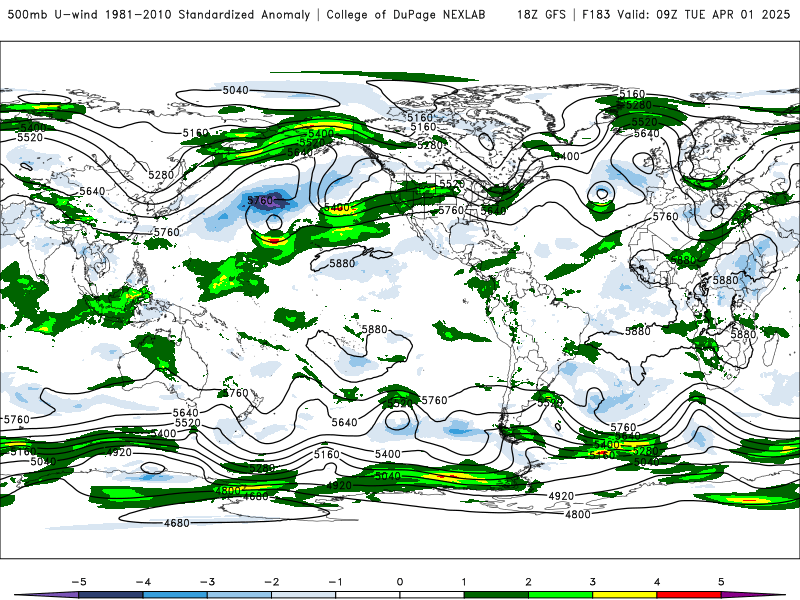Click the '5760' label inside the purple anomaly

260,201
